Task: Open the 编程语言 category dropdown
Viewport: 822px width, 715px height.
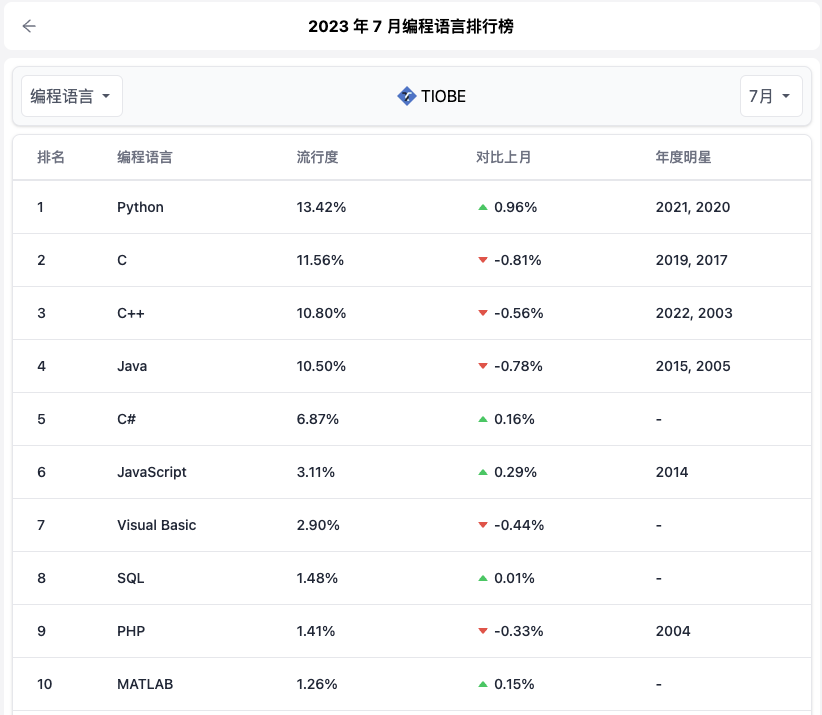Action: pos(72,96)
